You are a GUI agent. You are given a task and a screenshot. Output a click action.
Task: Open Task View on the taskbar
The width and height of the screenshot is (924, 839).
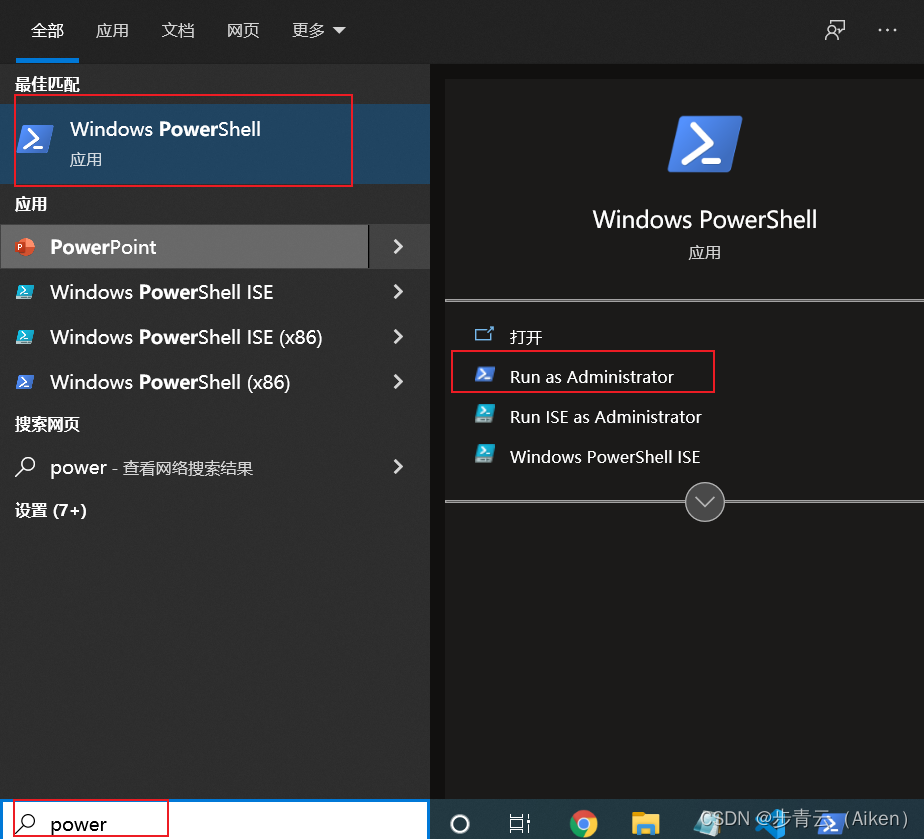(520, 823)
